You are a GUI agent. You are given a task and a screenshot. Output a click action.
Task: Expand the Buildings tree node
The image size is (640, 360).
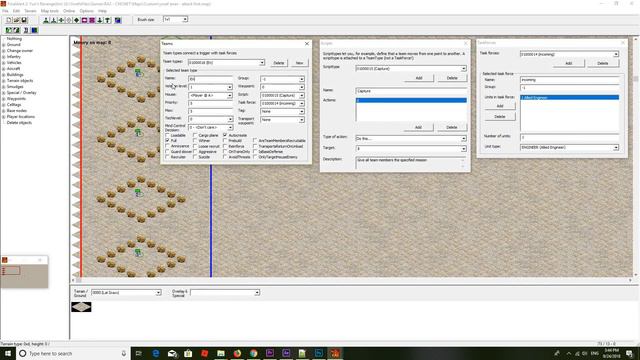(4, 75)
